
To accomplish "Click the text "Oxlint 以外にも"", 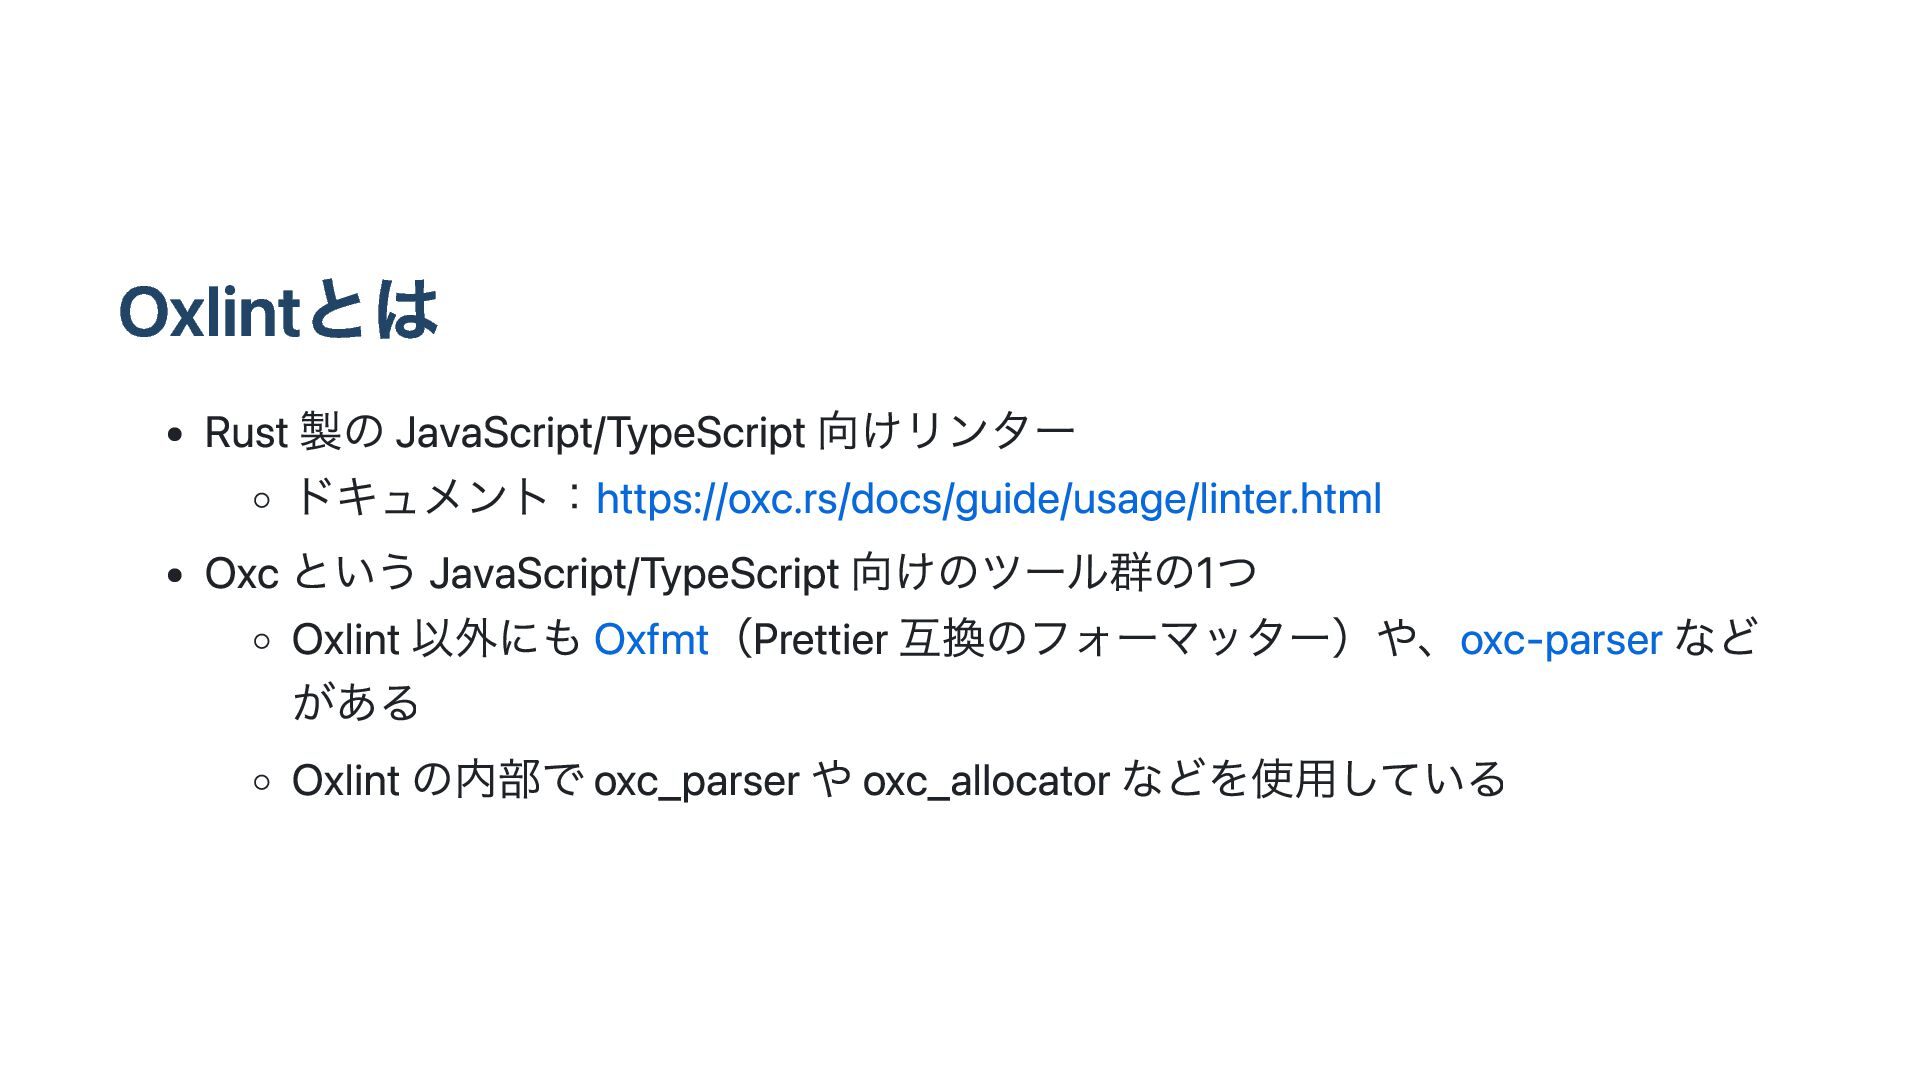I will (x=436, y=640).
